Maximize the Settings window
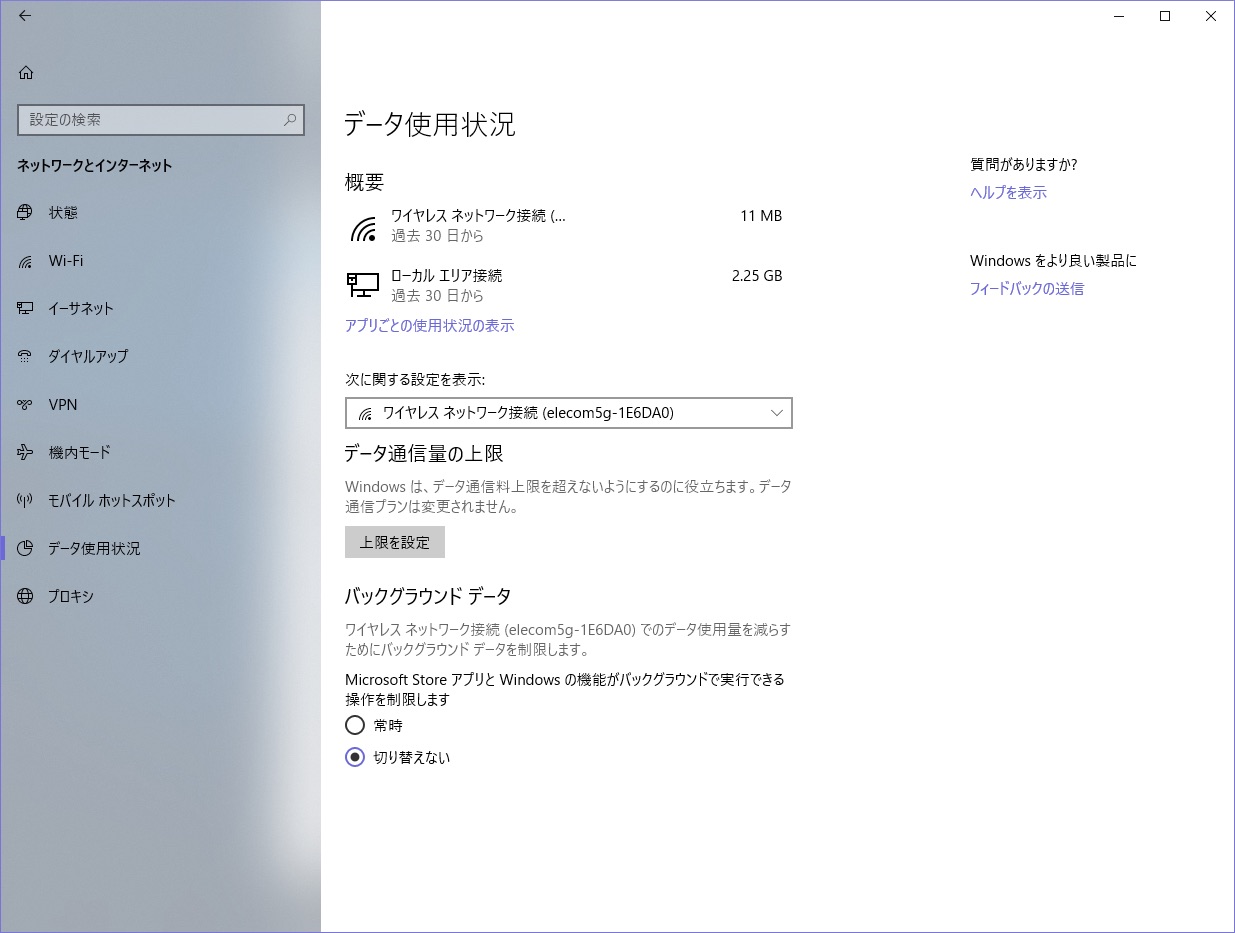The image size is (1235, 933). [x=1164, y=16]
